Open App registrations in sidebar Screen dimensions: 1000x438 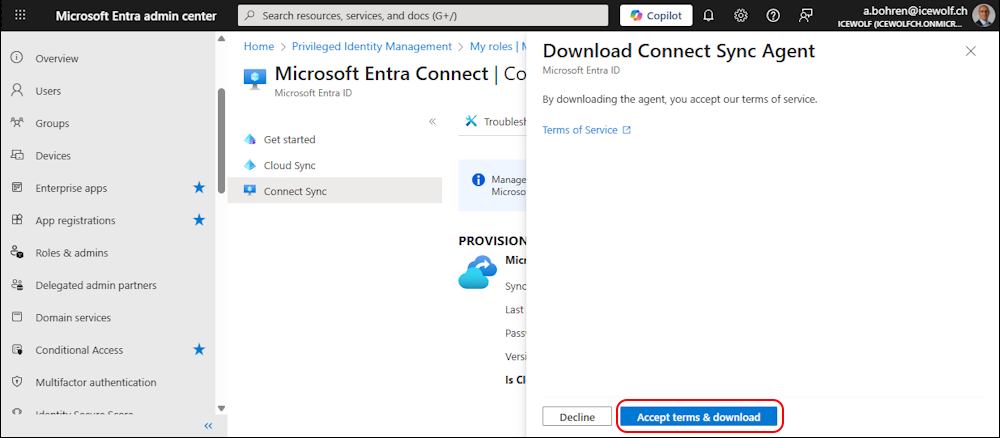tap(75, 221)
